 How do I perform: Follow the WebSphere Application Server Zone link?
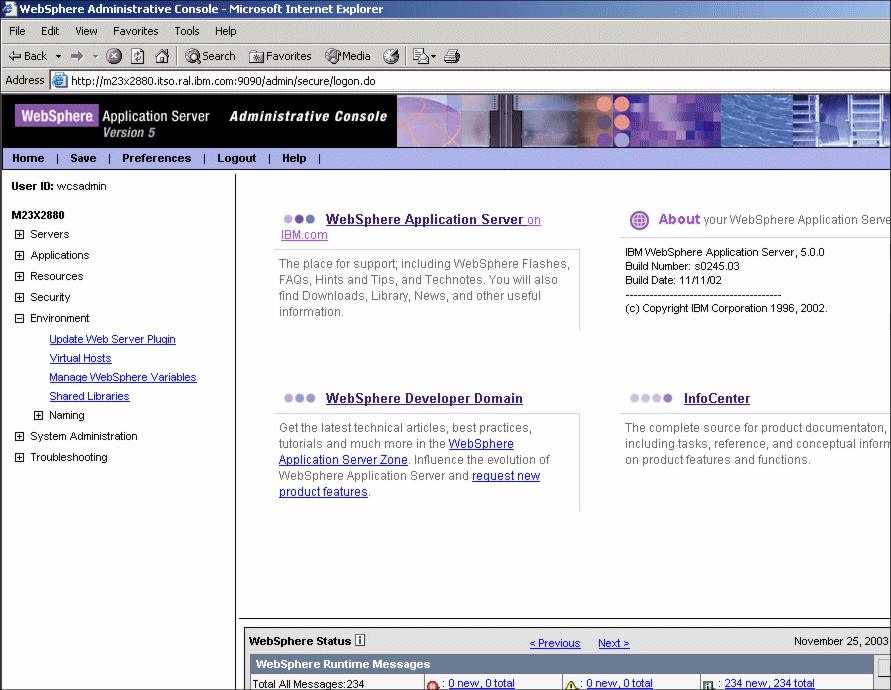click(x=396, y=452)
